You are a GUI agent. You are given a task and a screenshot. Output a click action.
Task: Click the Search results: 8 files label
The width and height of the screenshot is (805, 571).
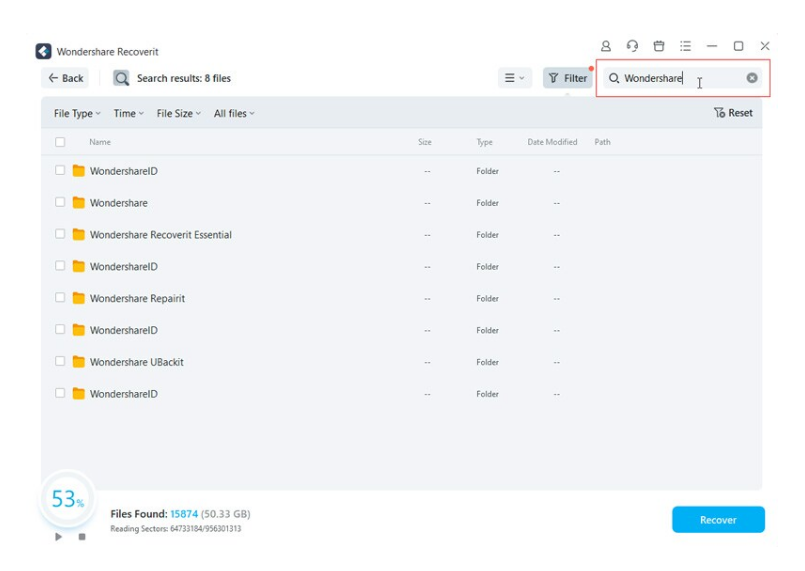tap(184, 78)
